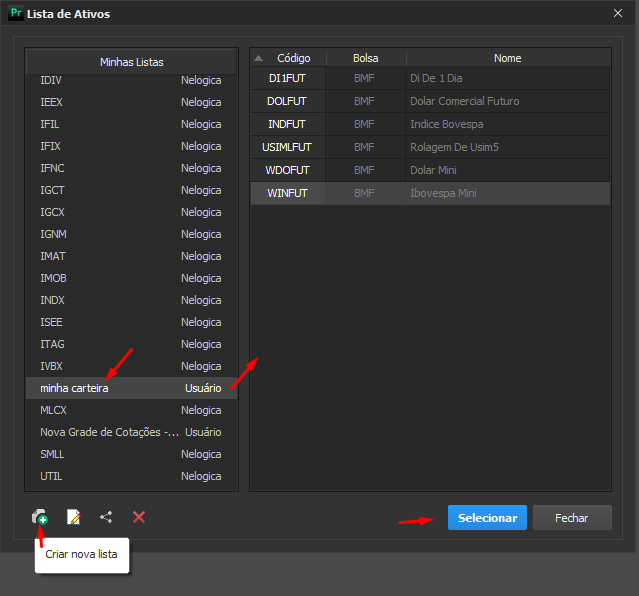639x596 pixels.
Task: Select the IGCX list
Action: tap(131, 212)
